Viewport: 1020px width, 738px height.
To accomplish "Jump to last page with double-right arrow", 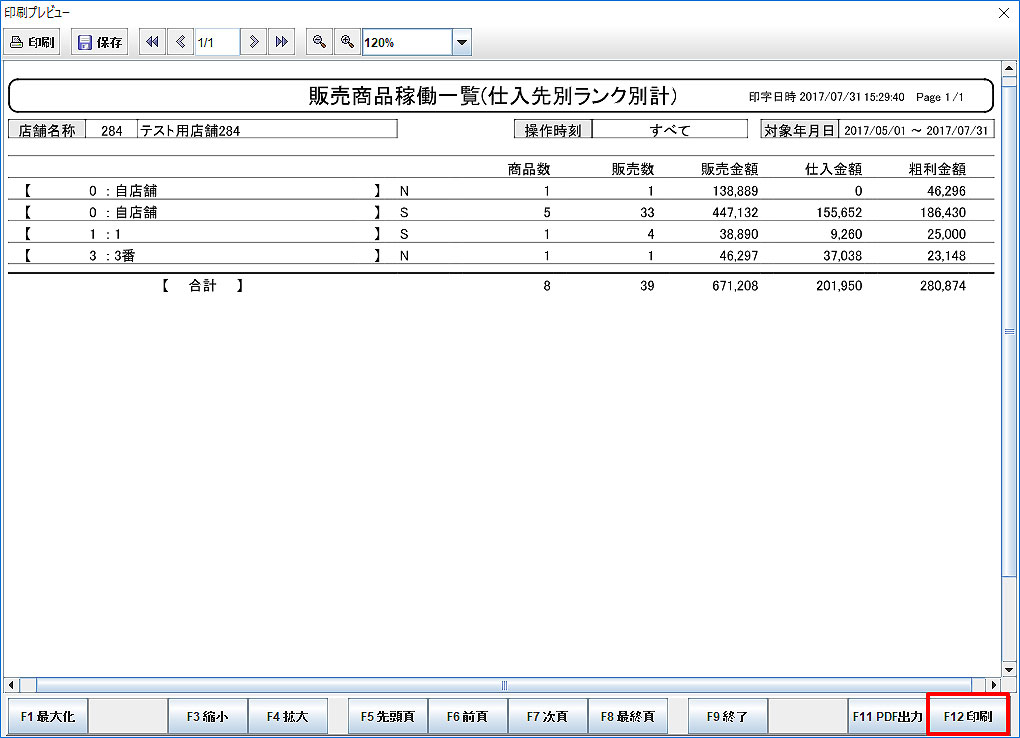I will [281, 42].
